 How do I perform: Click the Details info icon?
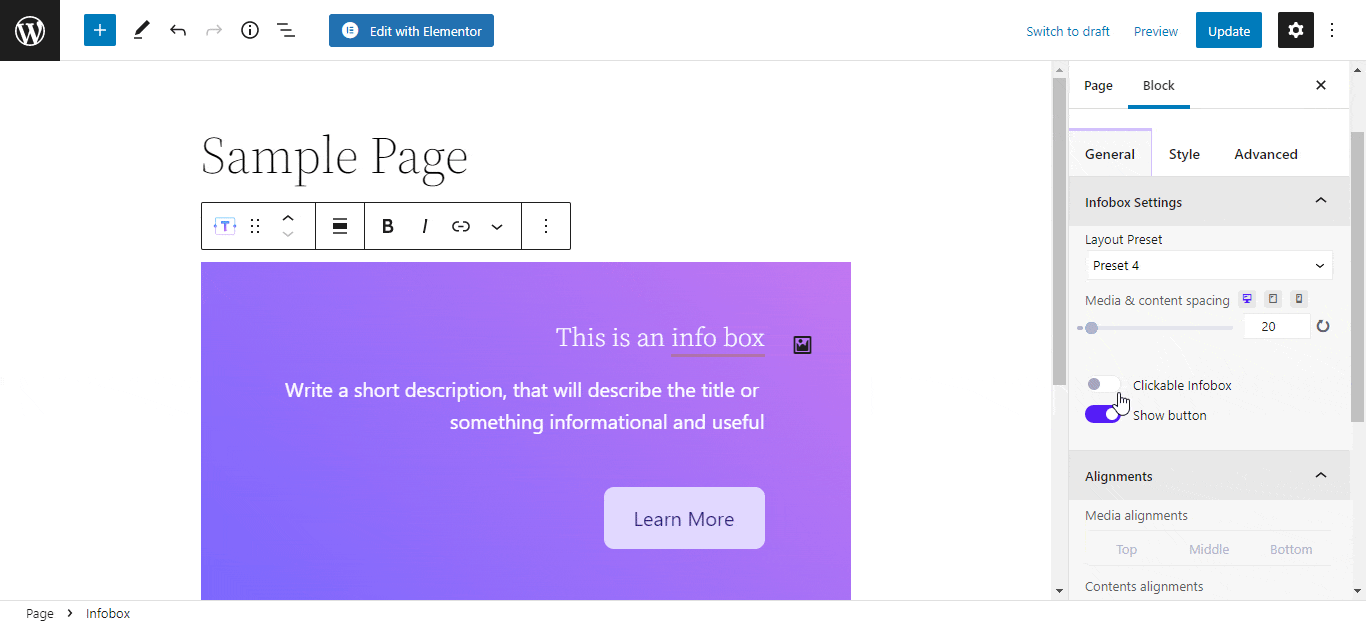(x=250, y=30)
